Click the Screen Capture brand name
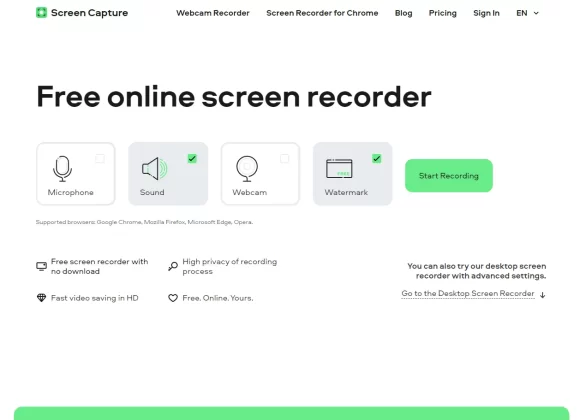The height and width of the screenshot is (420, 580). [x=90, y=13]
